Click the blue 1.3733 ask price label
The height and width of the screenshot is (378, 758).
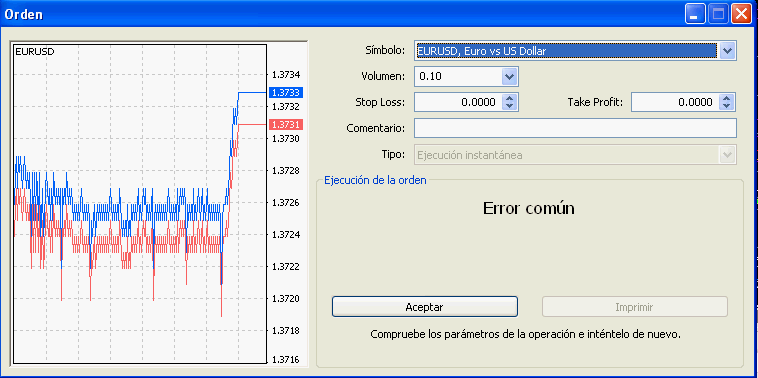(285, 92)
